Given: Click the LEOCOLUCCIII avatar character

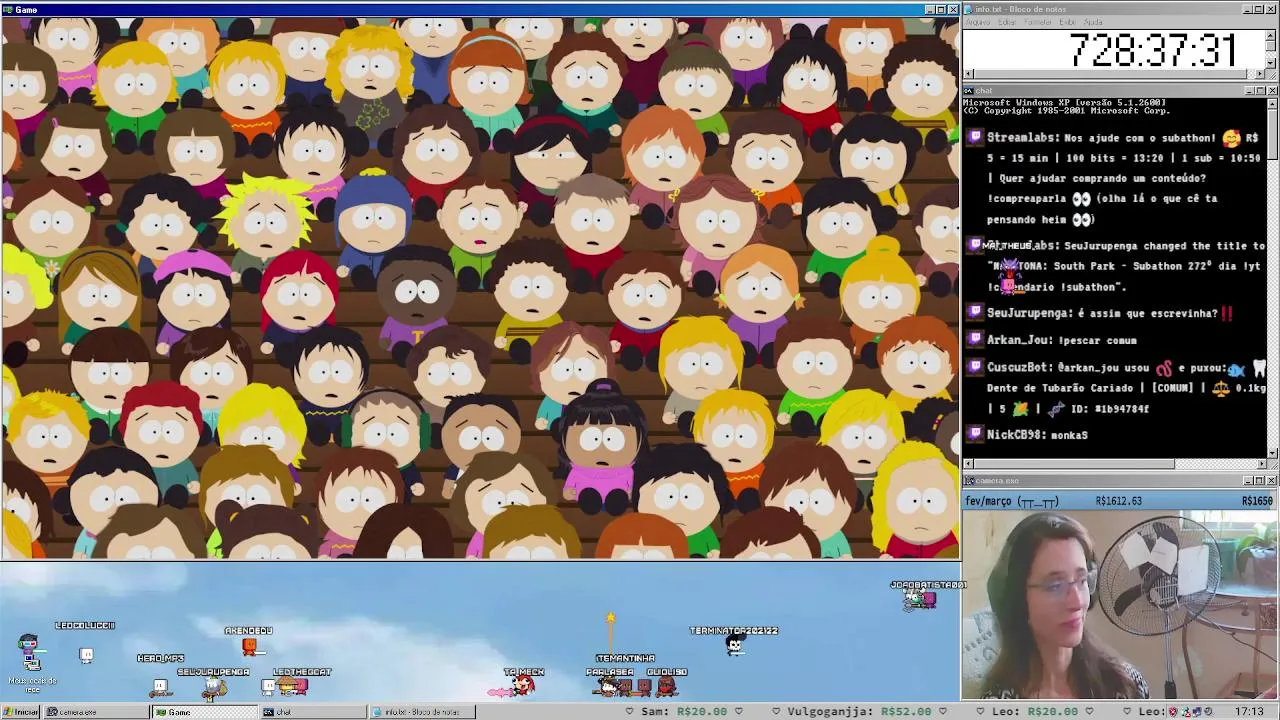Looking at the screenshot, I should [x=86, y=655].
